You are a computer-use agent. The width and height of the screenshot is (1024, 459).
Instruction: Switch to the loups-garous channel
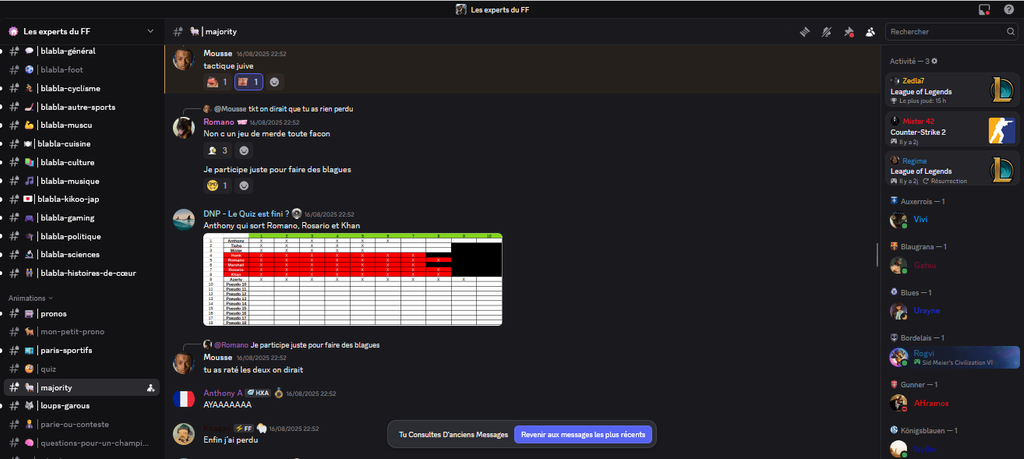pyautogui.click(x=63, y=406)
